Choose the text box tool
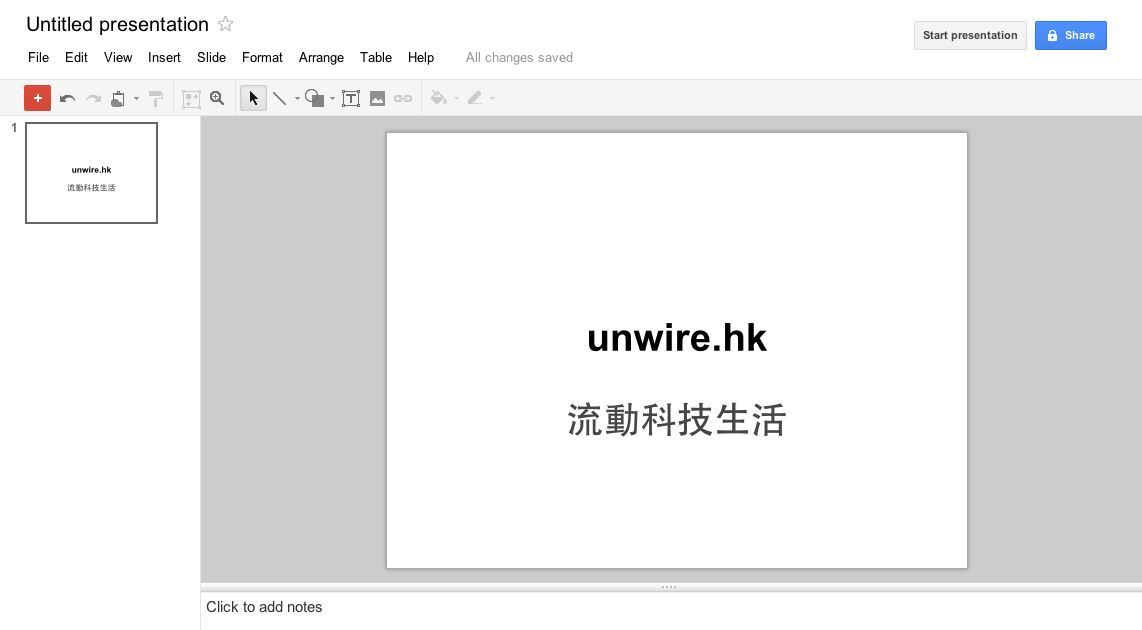The width and height of the screenshot is (1142, 630). click(351, 98)
